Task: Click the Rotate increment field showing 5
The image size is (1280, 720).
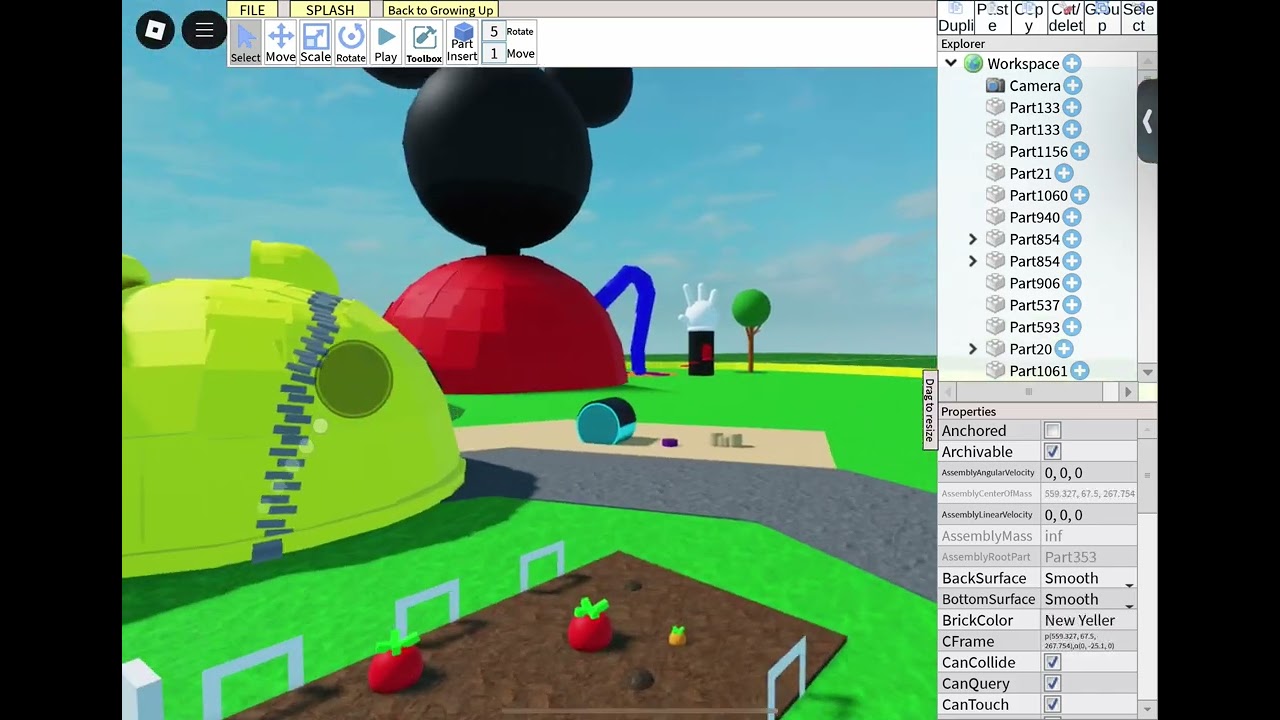Action: point(493,32)
